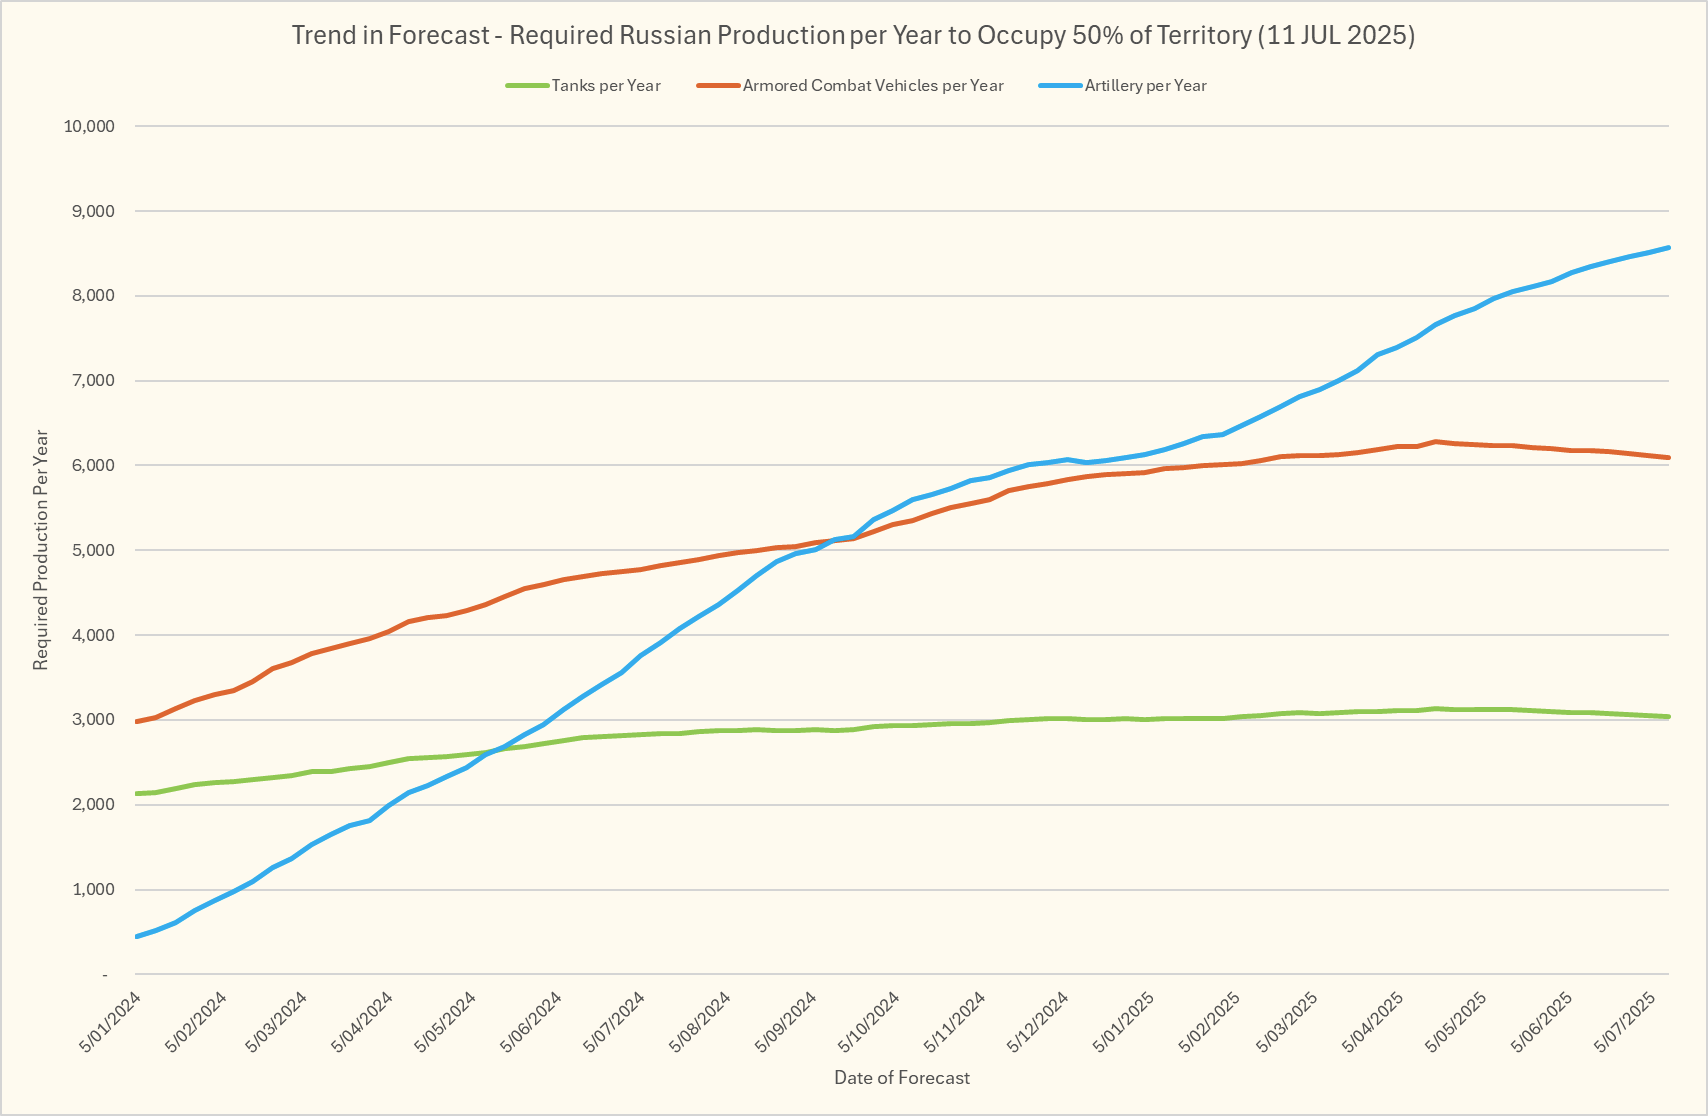Image resolution: width=1708 pixels, height=1116 pixels.
Task: Click the 5/01/2024 date label
Action: click(110, 1021)
